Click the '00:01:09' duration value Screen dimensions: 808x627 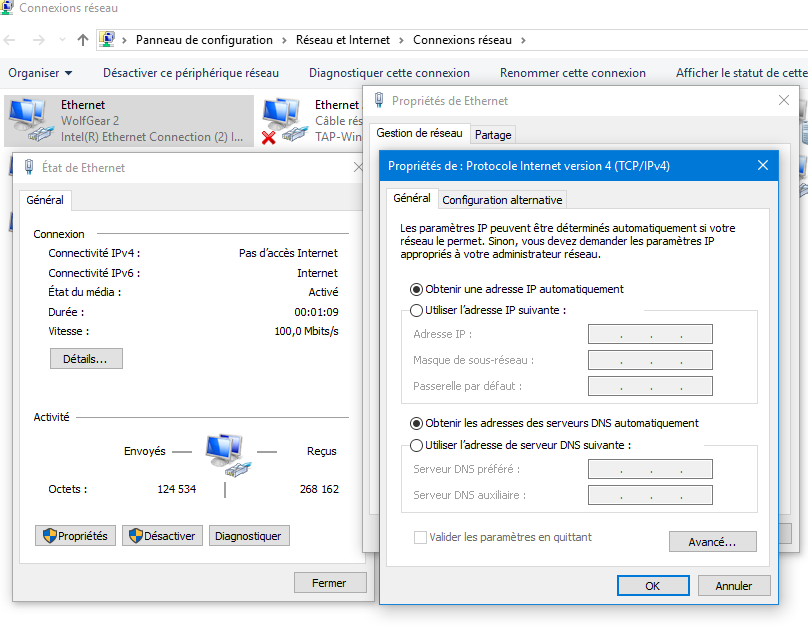pos(316,312)
